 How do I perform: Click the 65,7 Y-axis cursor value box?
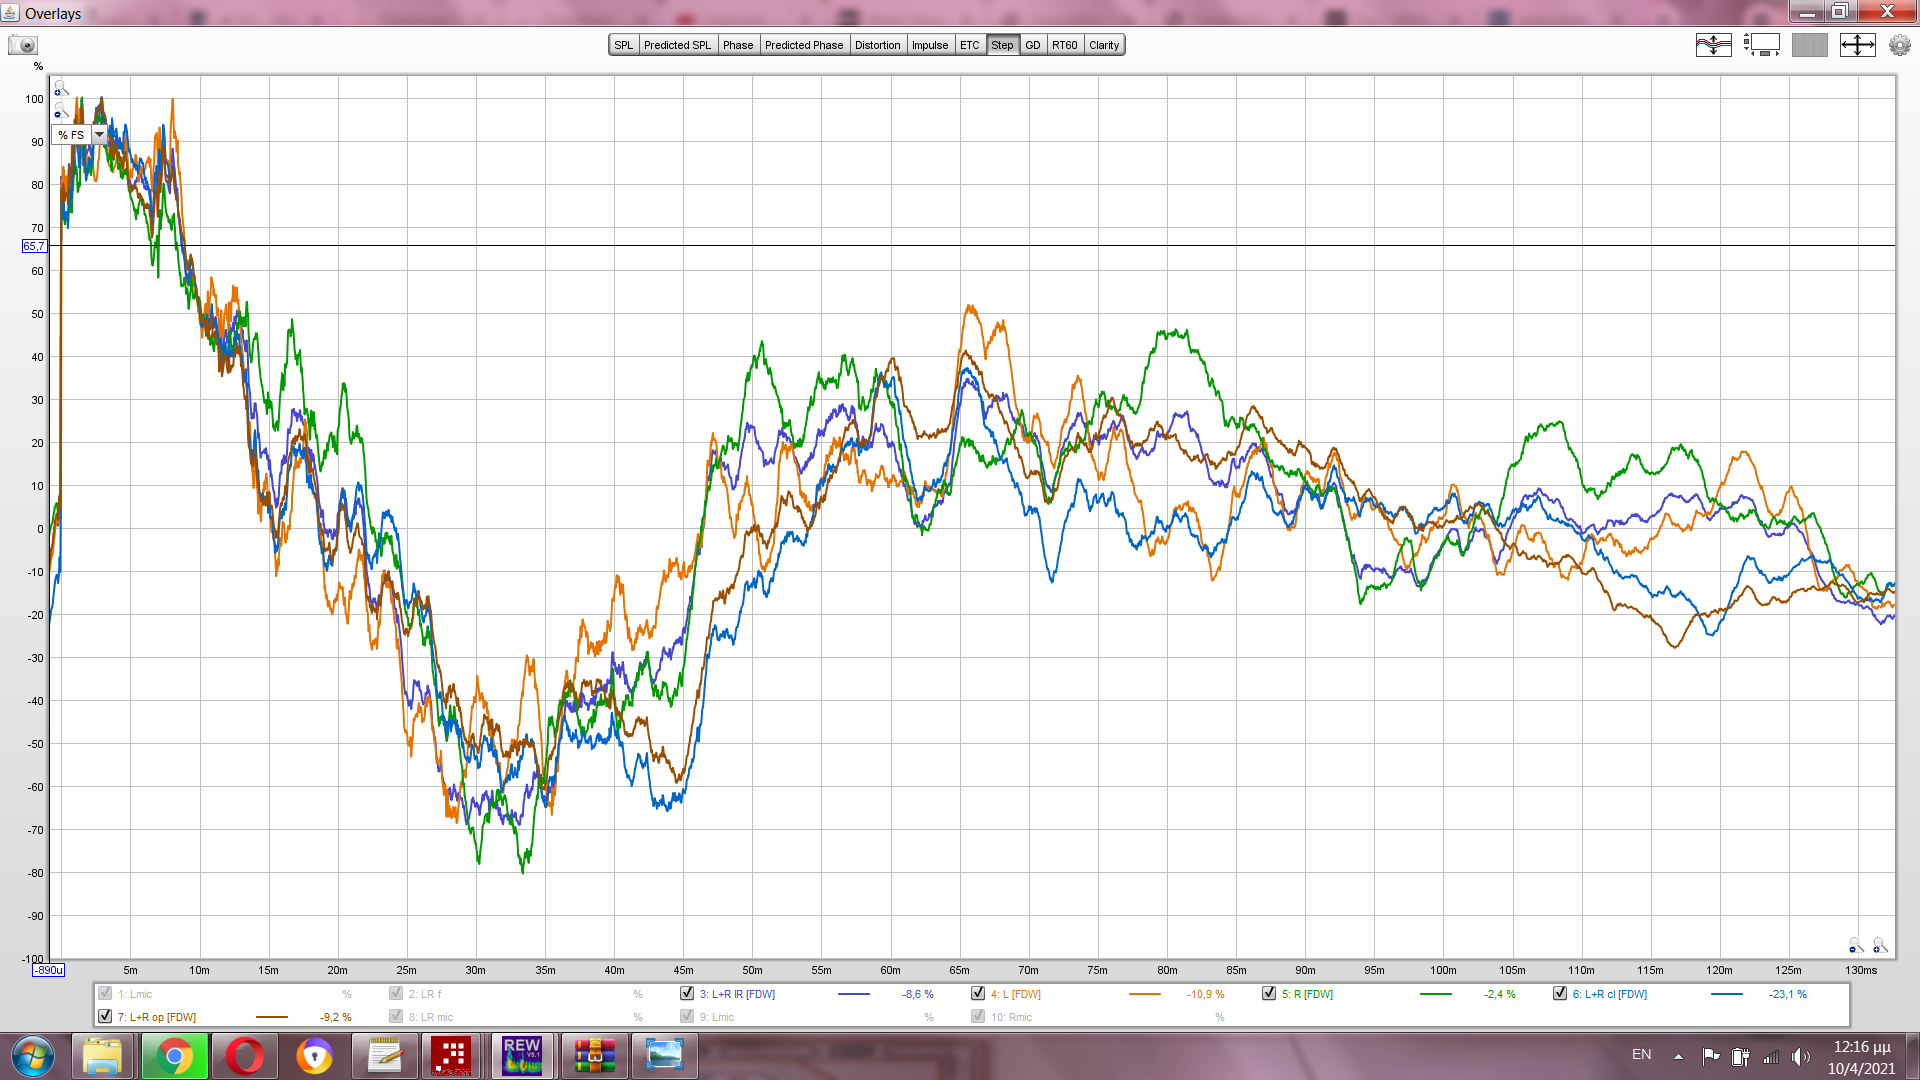[x=34, y=246]
